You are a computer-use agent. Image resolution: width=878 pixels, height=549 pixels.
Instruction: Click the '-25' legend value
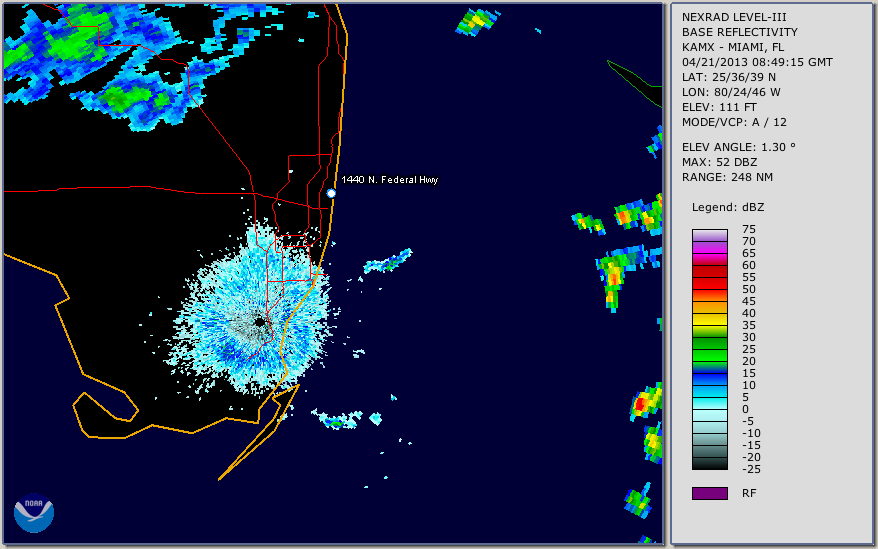pyautogui.click(x=751, y=469)
